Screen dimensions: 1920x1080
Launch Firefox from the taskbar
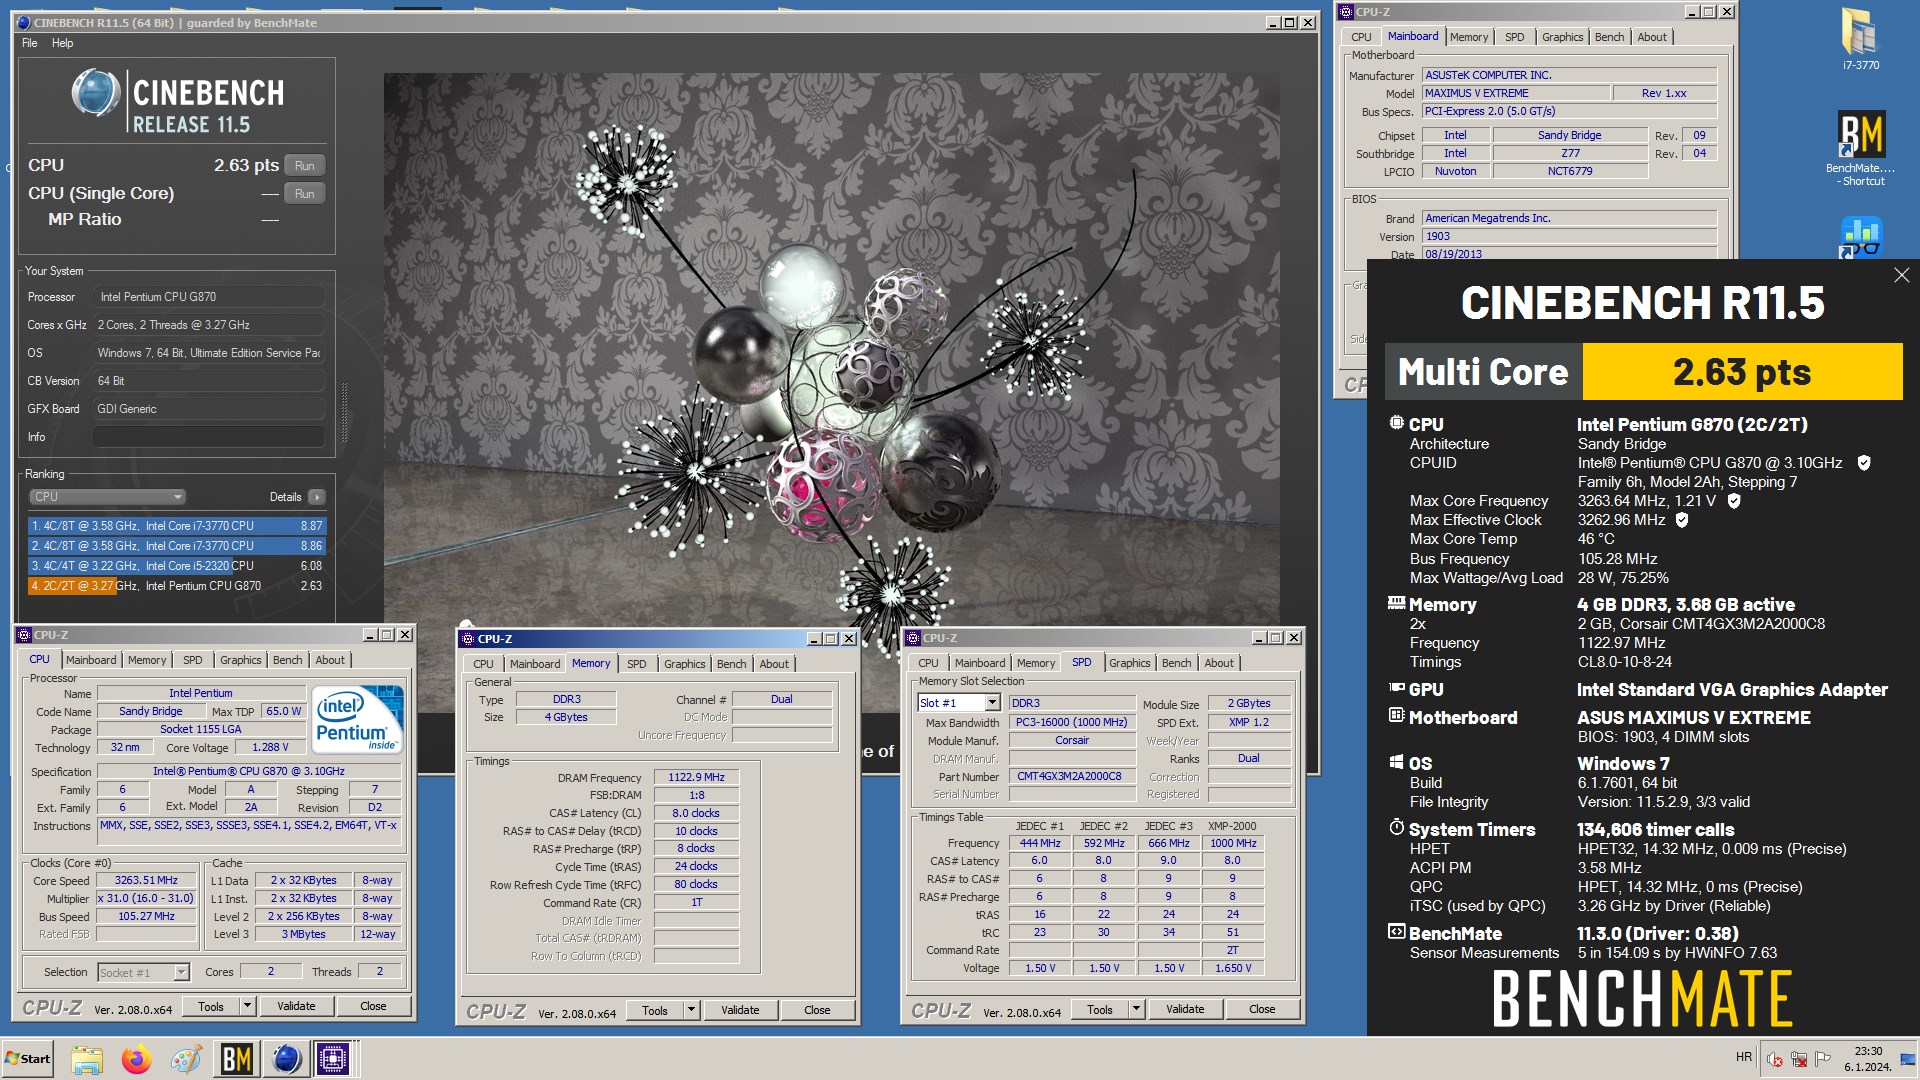[137, 1059]
